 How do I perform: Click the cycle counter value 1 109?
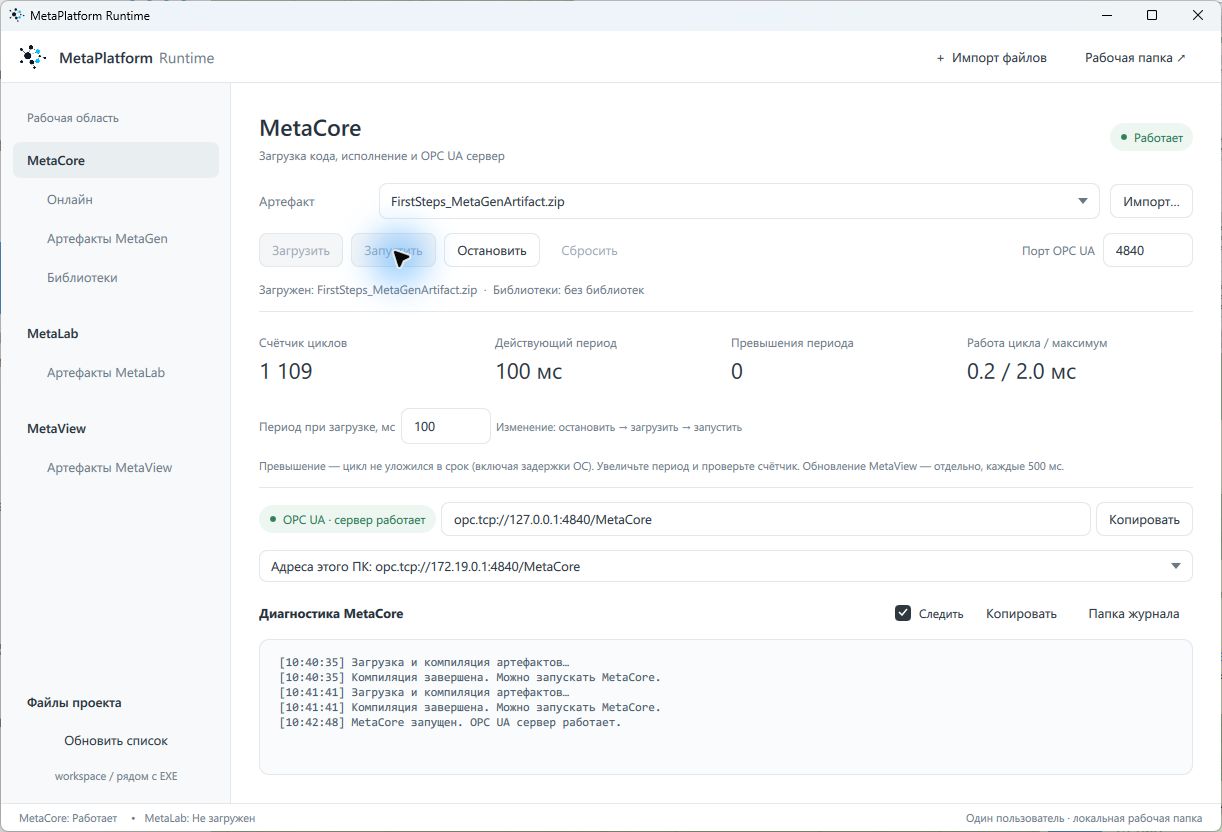pos(285,371)
